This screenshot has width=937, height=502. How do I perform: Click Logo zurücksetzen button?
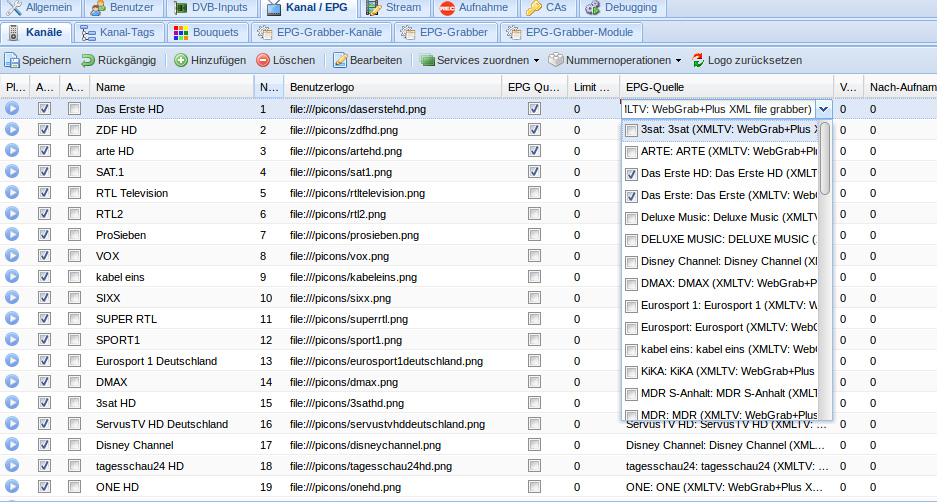click(x=746, y=60)
